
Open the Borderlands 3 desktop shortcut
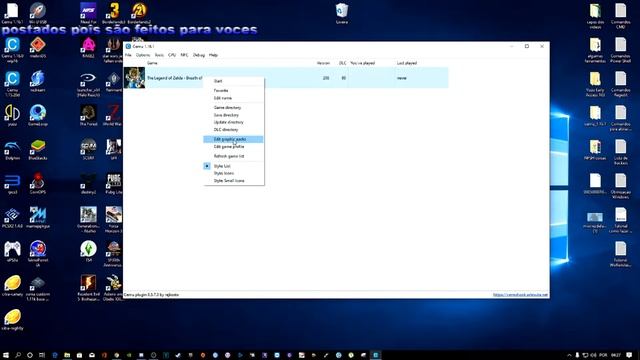pyautogui.click(x=114, y=13)
